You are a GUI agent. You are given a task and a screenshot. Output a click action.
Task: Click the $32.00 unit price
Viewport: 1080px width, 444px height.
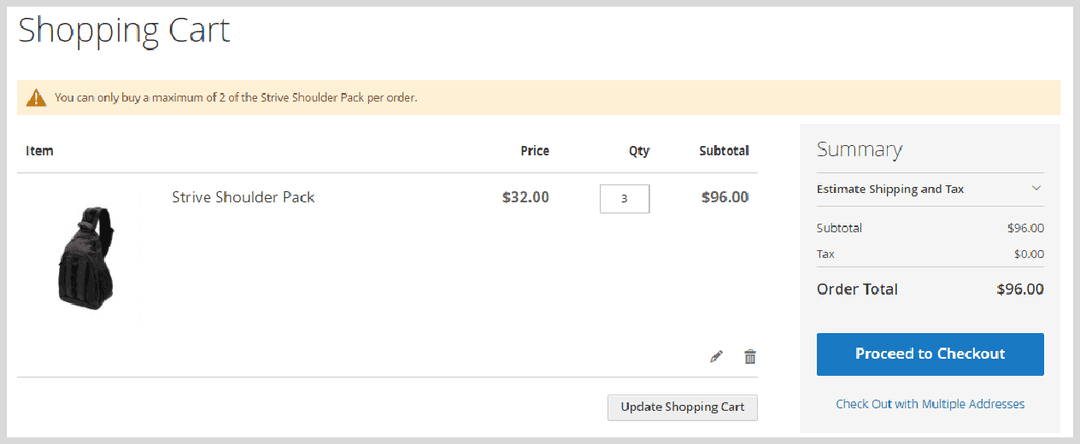pos(525,197)
